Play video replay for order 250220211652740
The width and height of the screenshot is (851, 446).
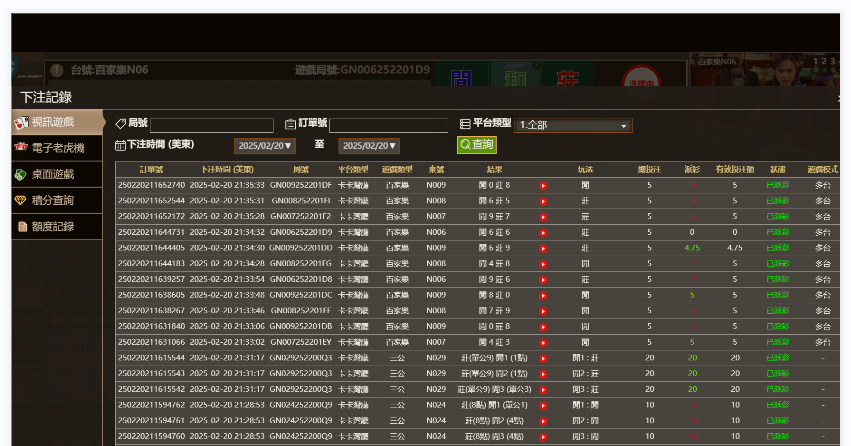[x=543, y=185]
